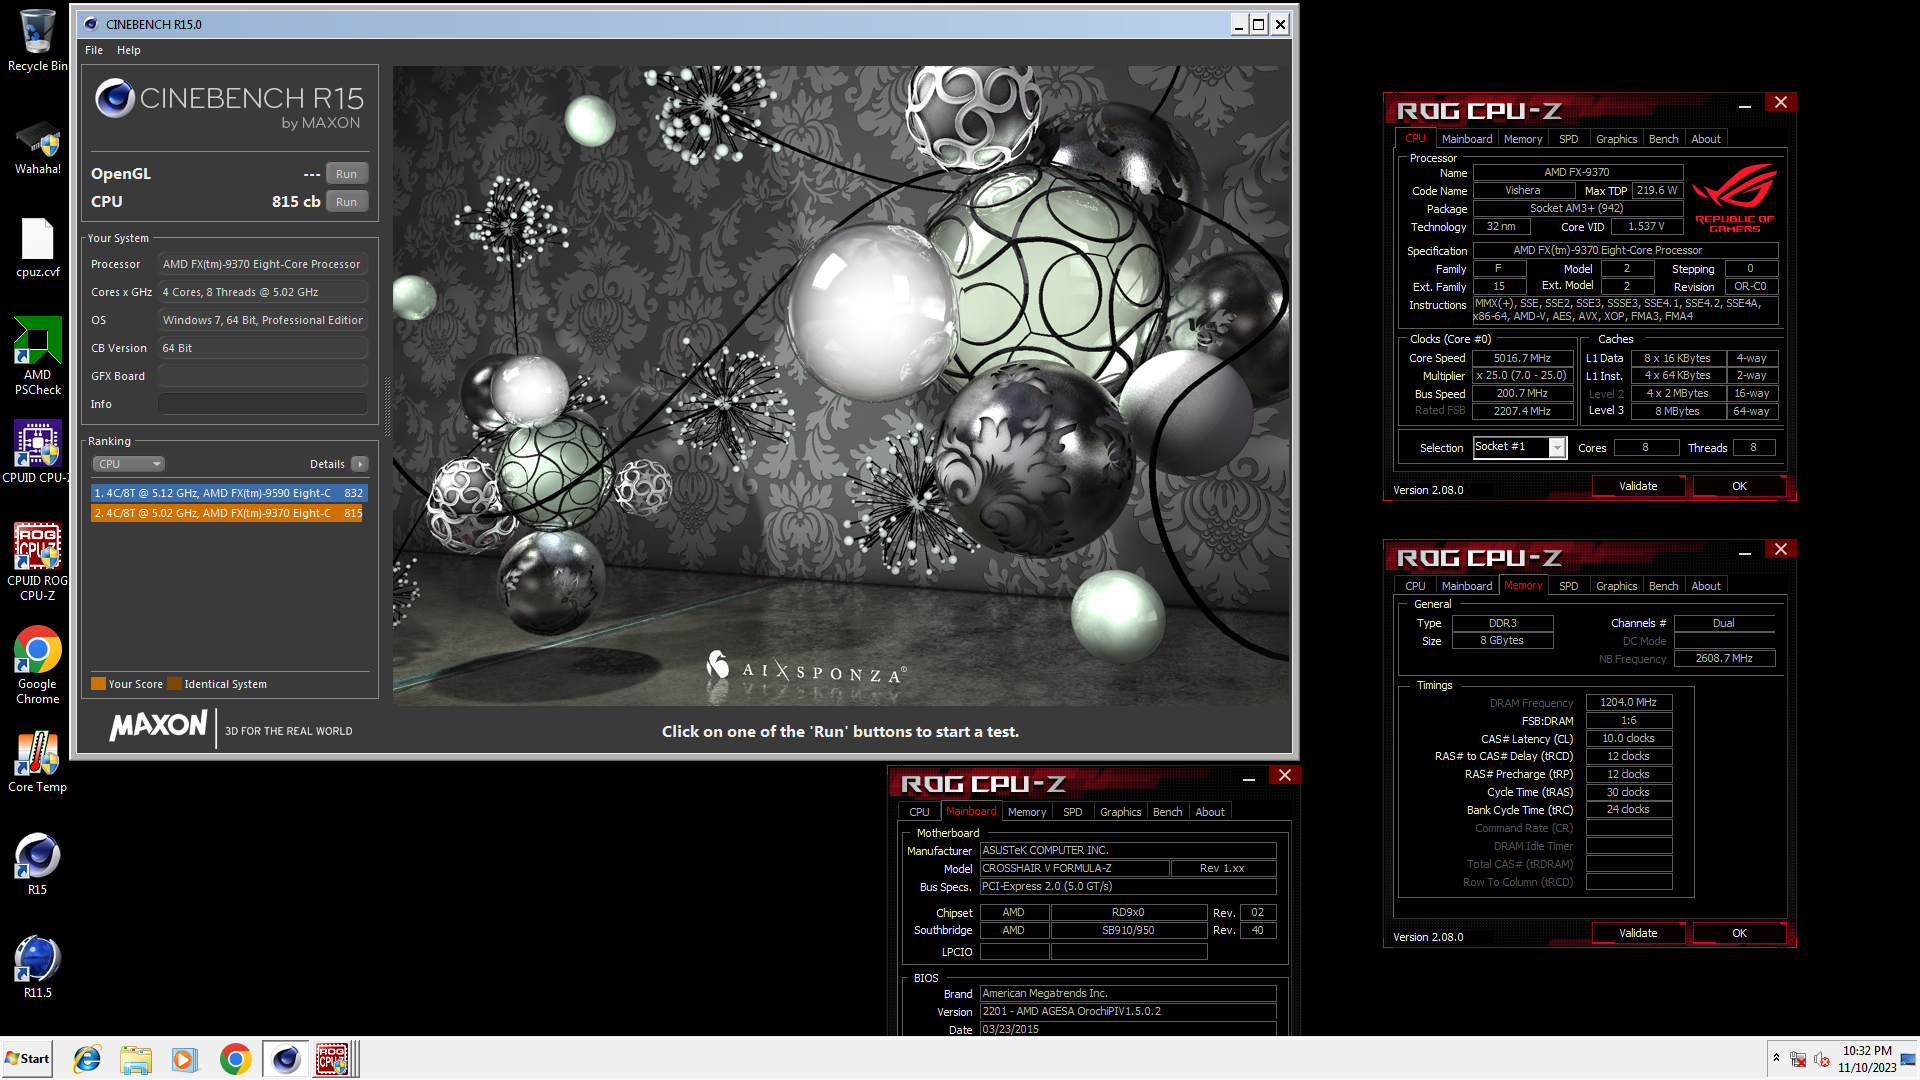The image size is (1920, 1080).
Task: Open the Wahaha! desktop shortcut
Action: (x=37, y=148)
